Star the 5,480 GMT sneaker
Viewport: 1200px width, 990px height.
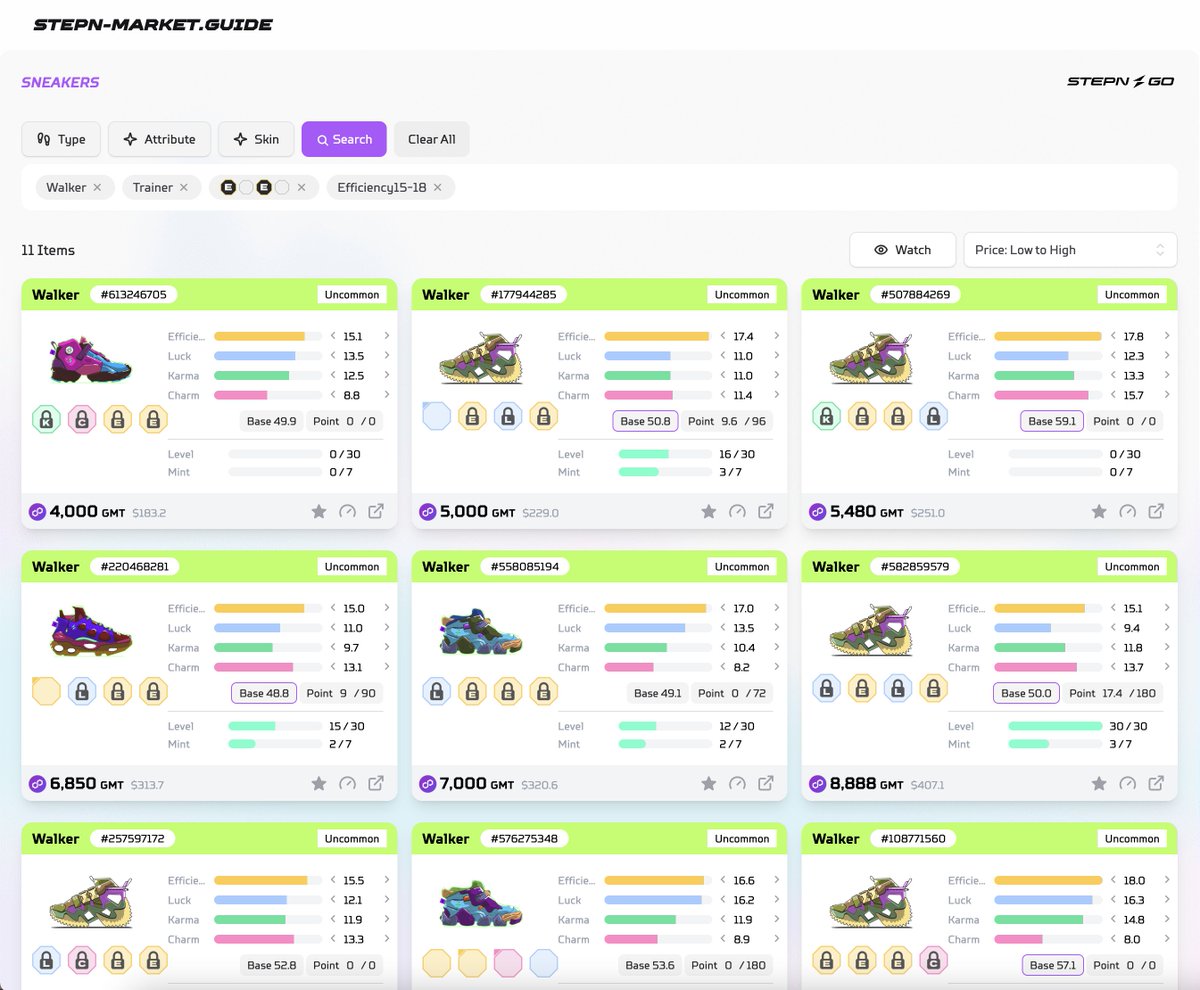pyautogui.click(x=1099, y=512)
